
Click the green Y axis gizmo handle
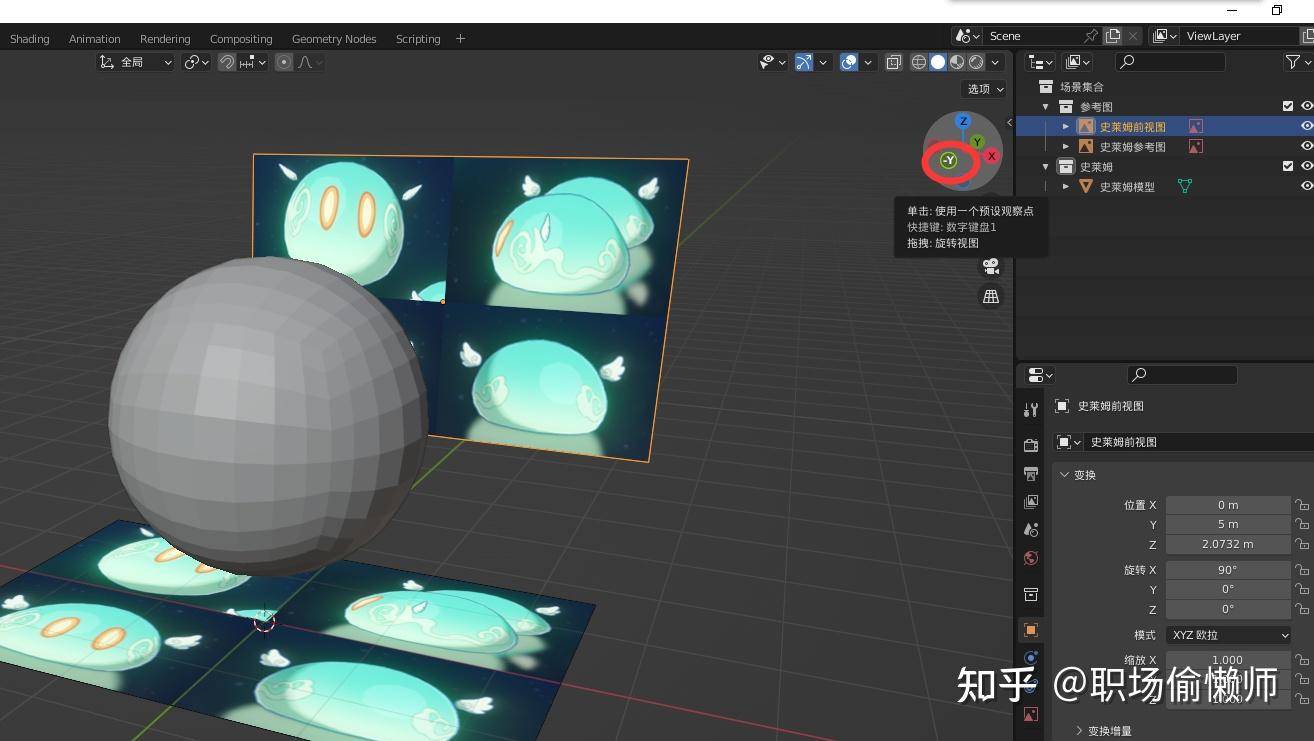977,142
